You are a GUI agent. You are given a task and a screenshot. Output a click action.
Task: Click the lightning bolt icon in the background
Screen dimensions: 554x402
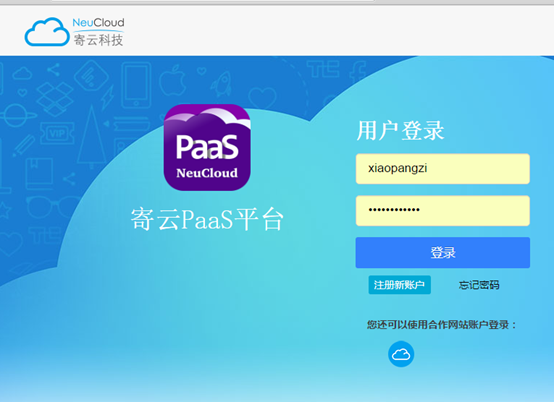coord(107,97)
